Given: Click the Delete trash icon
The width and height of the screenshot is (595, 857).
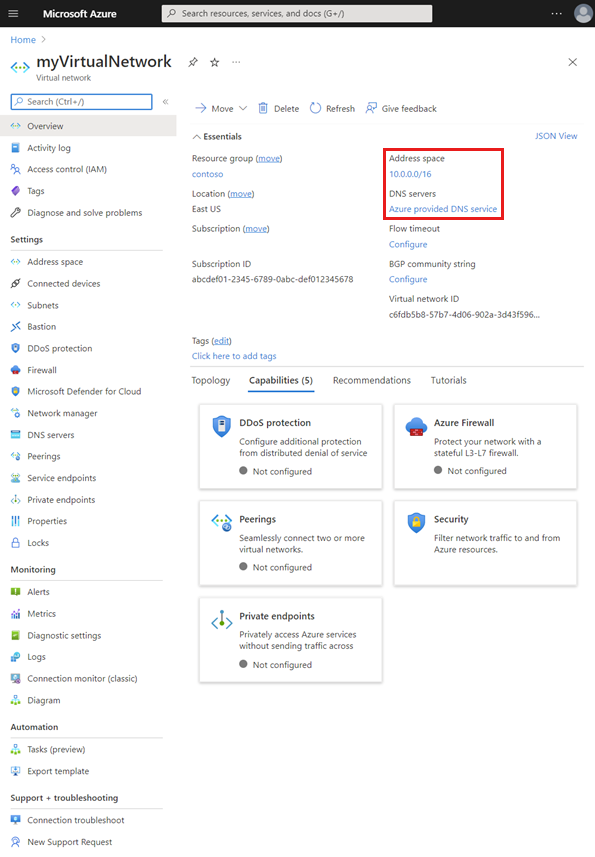Looking at the screenshot, I should click(263, 108).
